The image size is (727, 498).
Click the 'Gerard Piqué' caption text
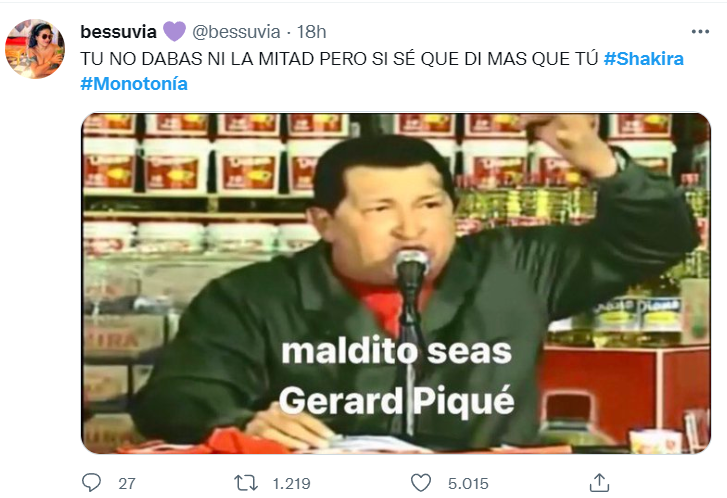(396, 401)
